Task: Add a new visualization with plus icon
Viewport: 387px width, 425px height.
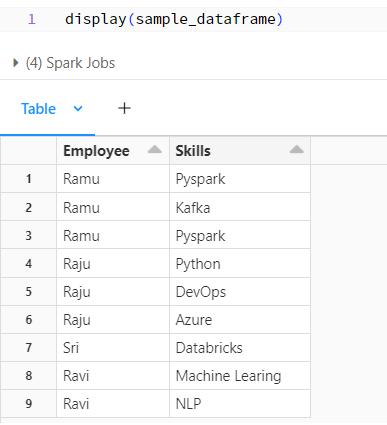Action: (x=124, y=108)
